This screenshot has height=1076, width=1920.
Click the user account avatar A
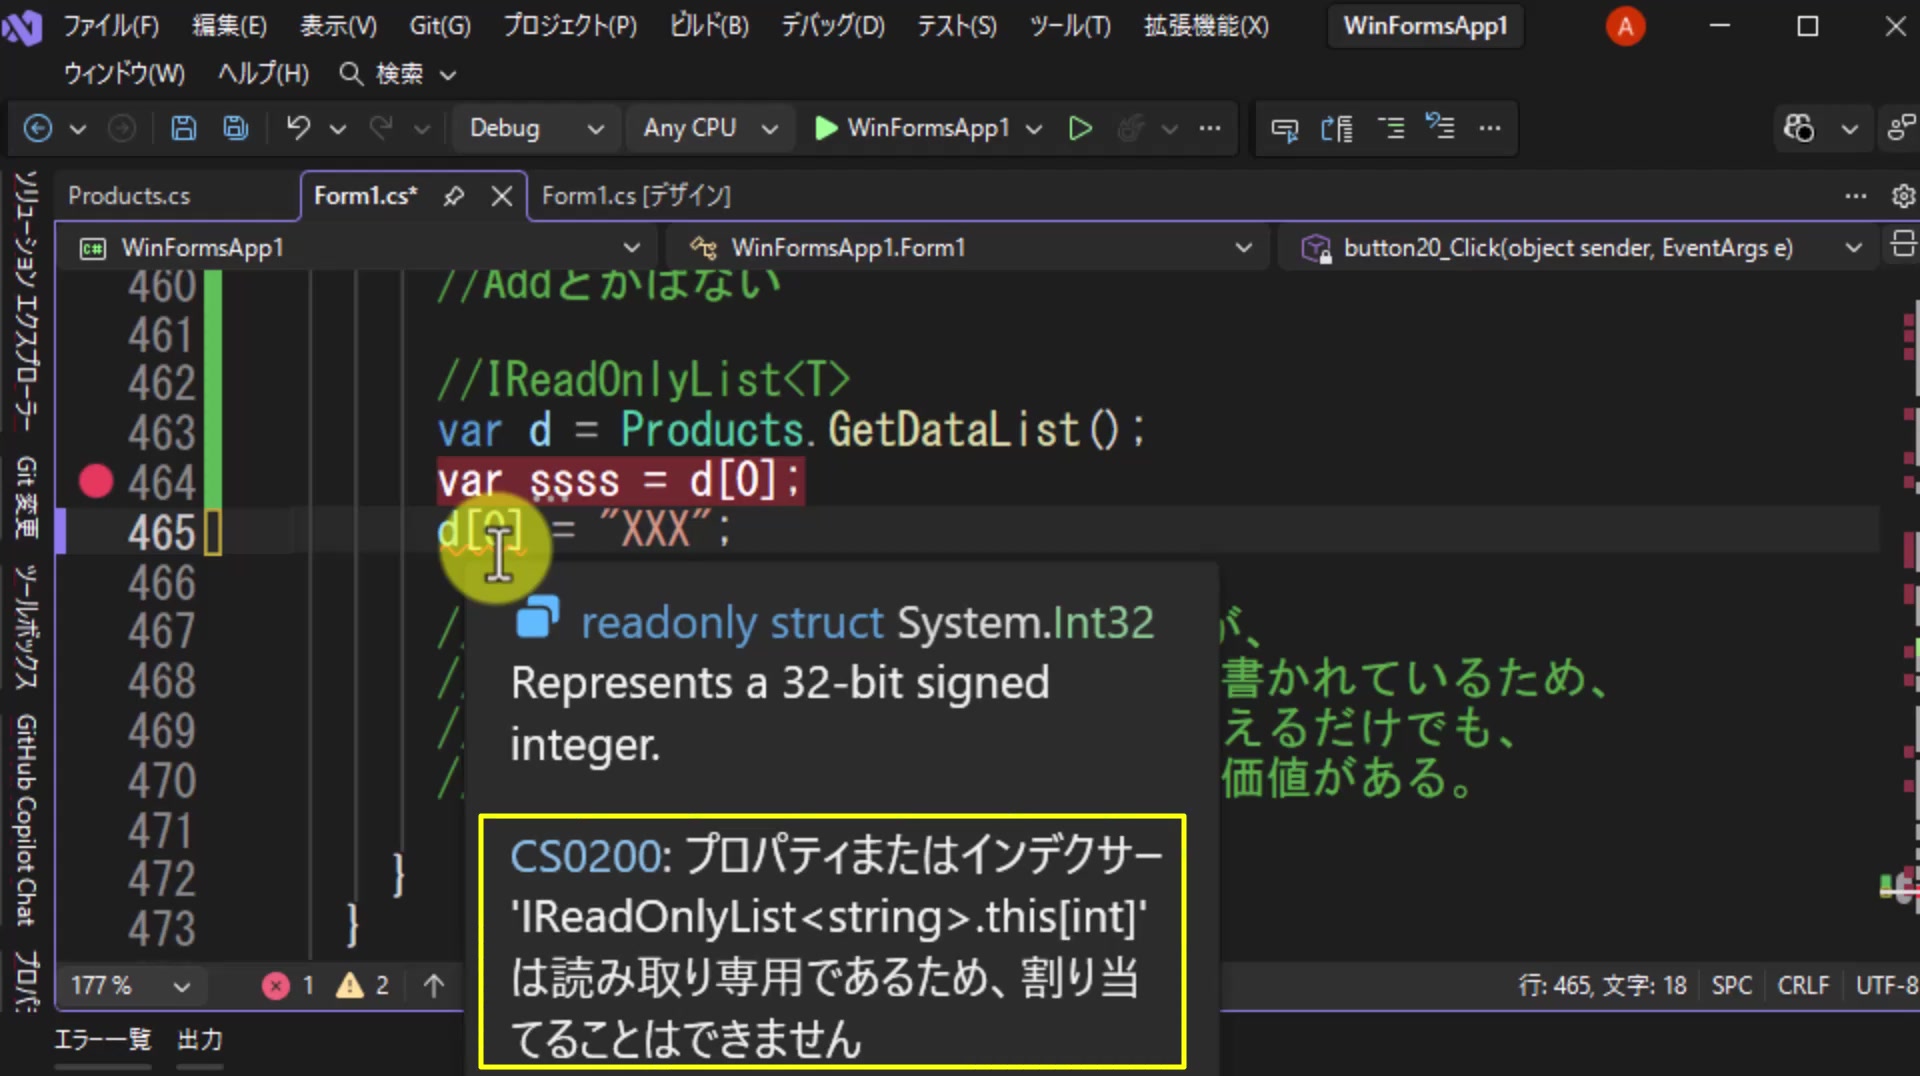(1625, 26)
